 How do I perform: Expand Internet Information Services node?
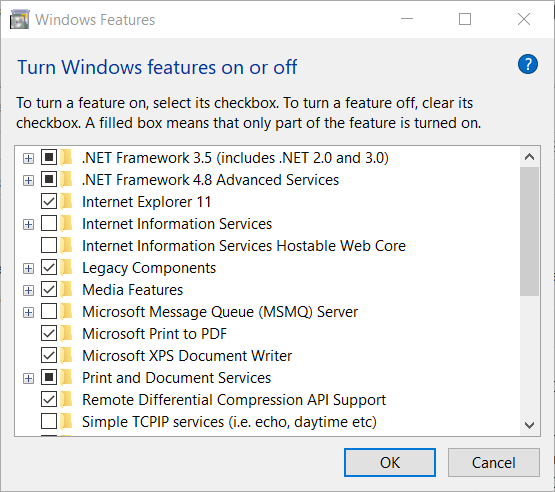point(28,224)
